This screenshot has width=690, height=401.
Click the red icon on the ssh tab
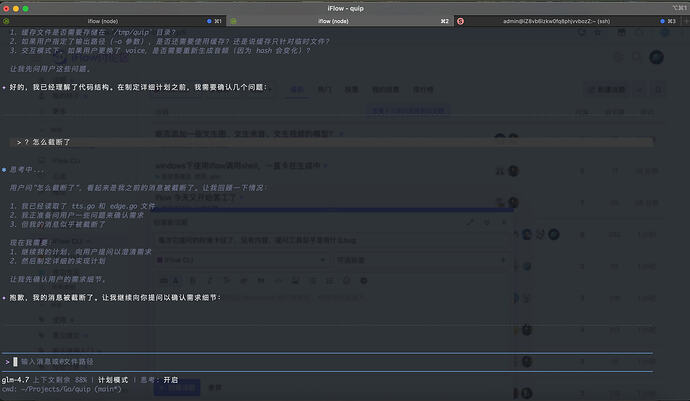460,20
